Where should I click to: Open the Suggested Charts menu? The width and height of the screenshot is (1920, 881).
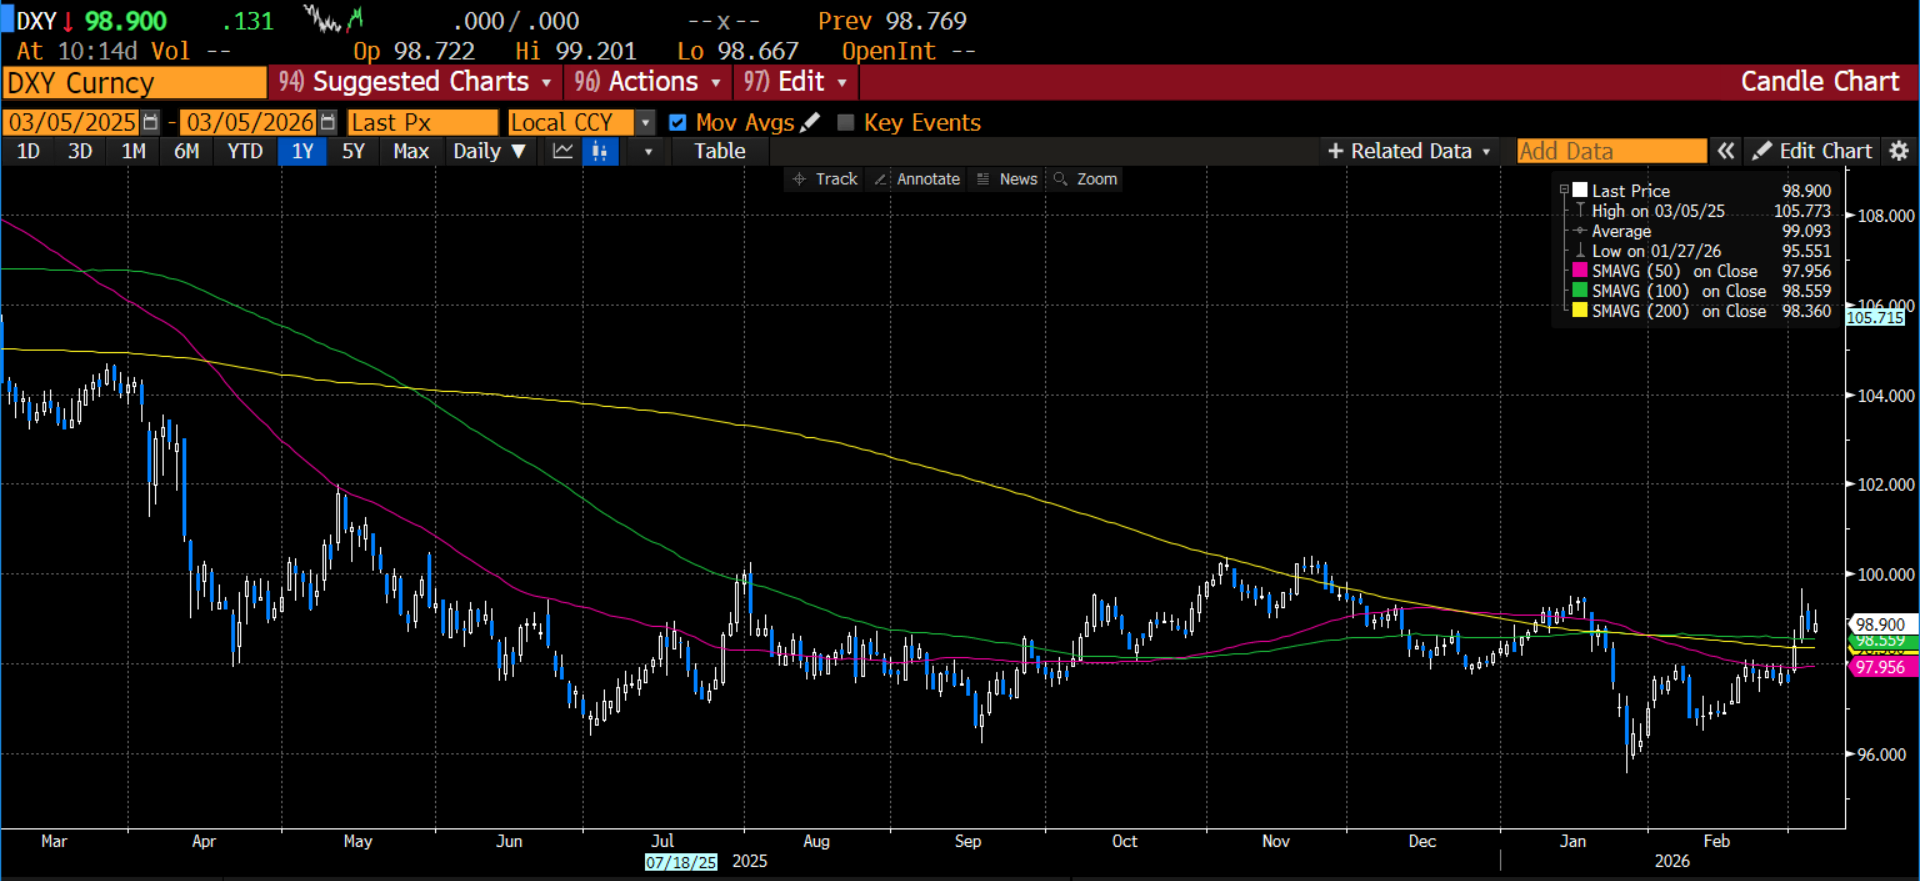click(x=415, y=82)
